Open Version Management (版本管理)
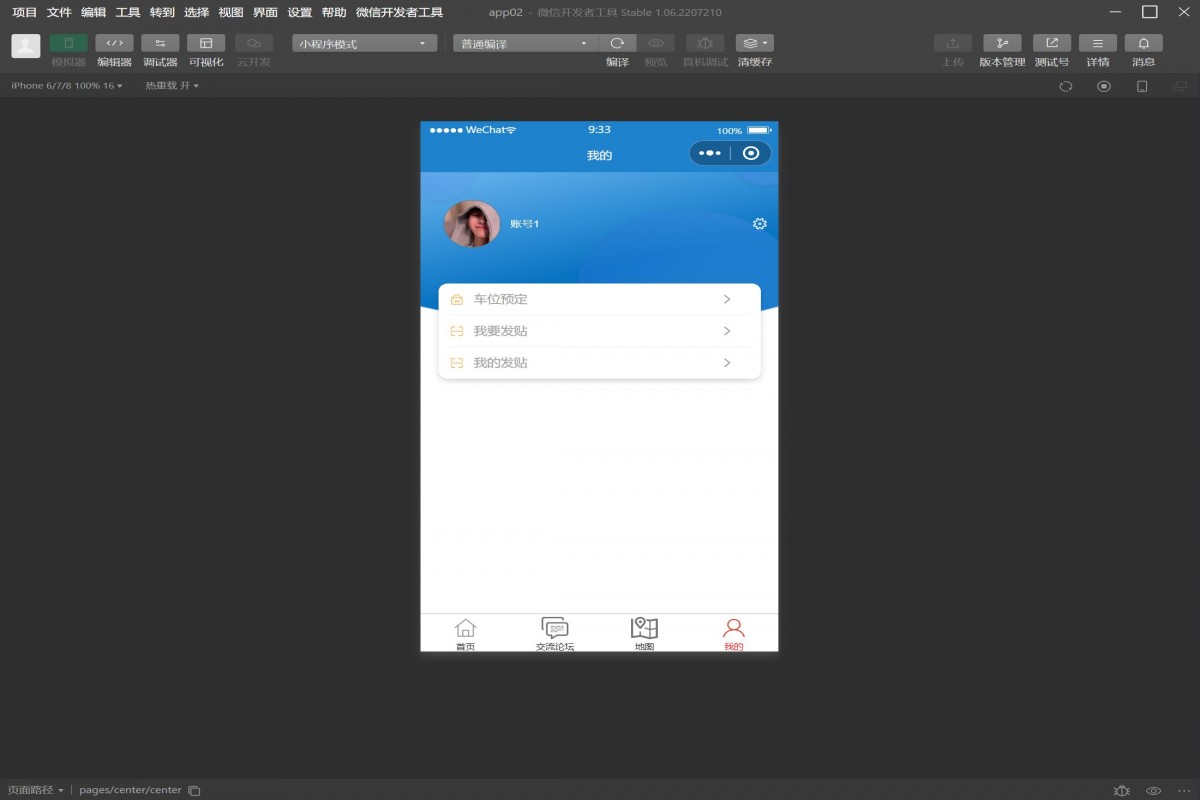 coord(1001,44)
